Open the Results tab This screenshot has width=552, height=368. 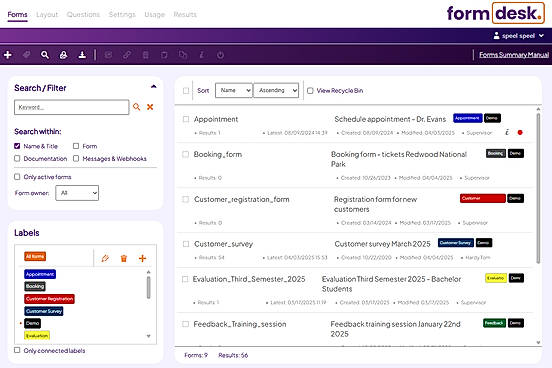185,14
